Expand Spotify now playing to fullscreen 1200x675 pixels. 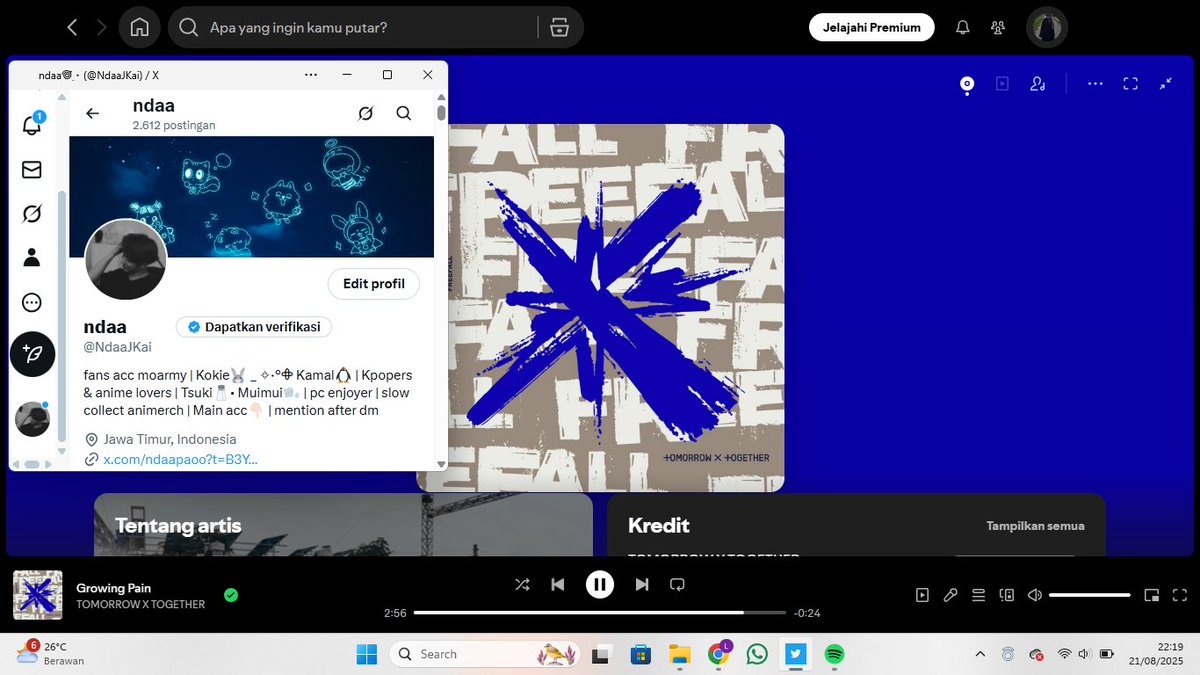point(1131,84)
